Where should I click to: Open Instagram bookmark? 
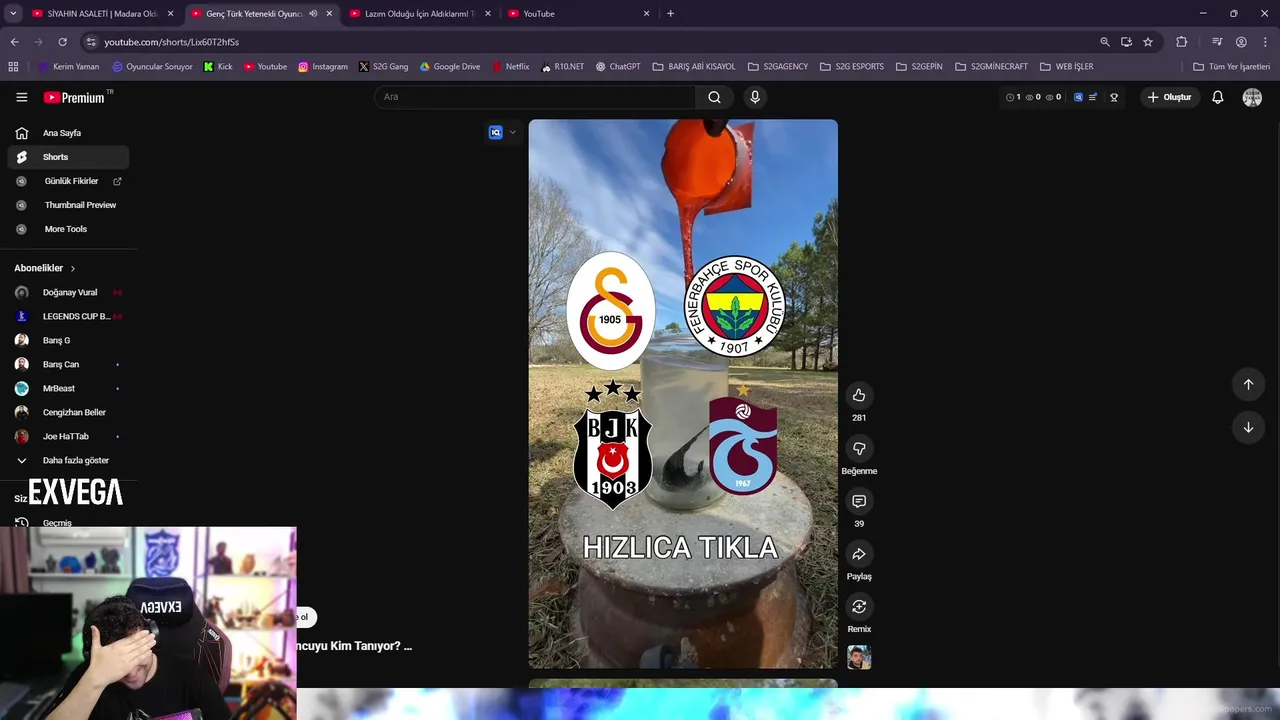click(323, 66)
